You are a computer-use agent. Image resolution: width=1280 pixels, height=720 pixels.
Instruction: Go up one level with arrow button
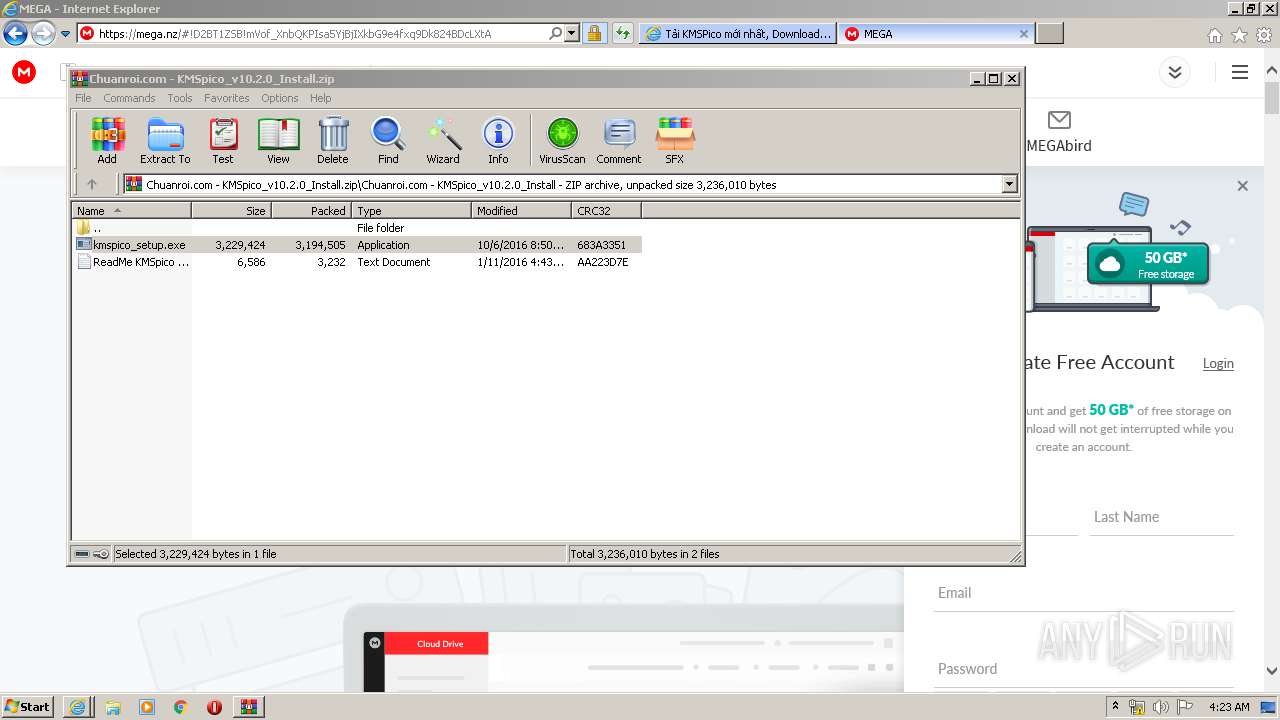(92, 184)
